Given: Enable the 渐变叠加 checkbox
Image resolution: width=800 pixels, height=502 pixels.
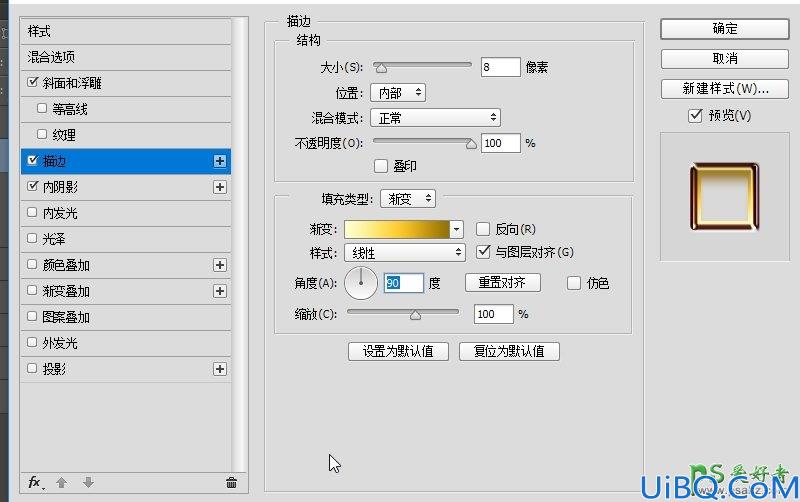Looking at the screenshot, I should (x=32, y=290).
